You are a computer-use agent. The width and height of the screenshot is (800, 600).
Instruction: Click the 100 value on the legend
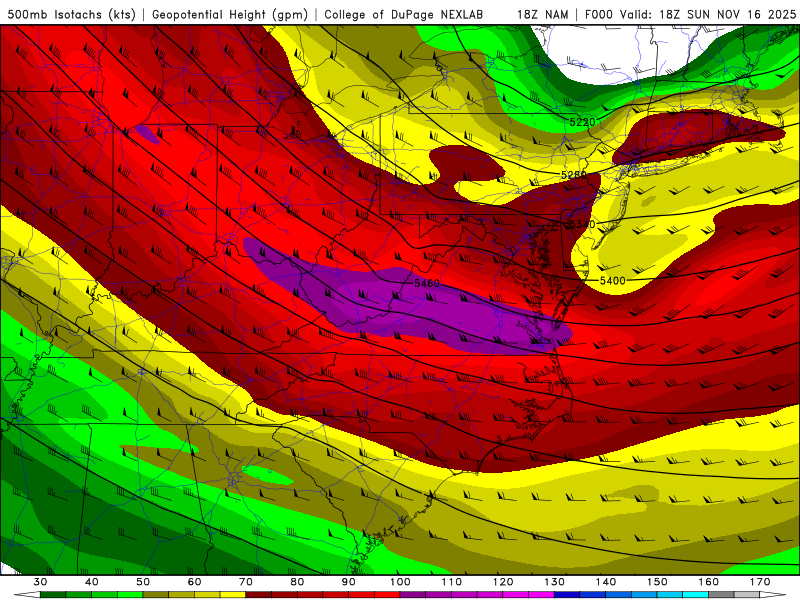(x=400, y=582)
